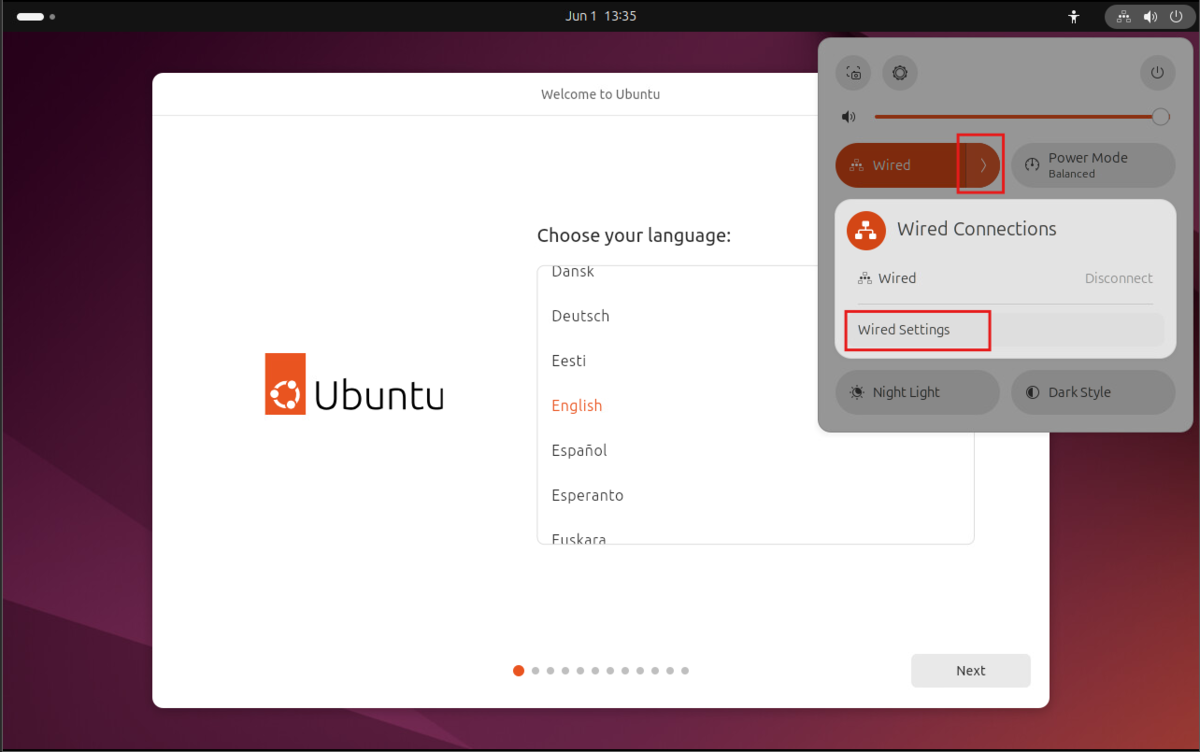
Task: Toggle the Wired network connection
Action: click(x=900, y=165)
